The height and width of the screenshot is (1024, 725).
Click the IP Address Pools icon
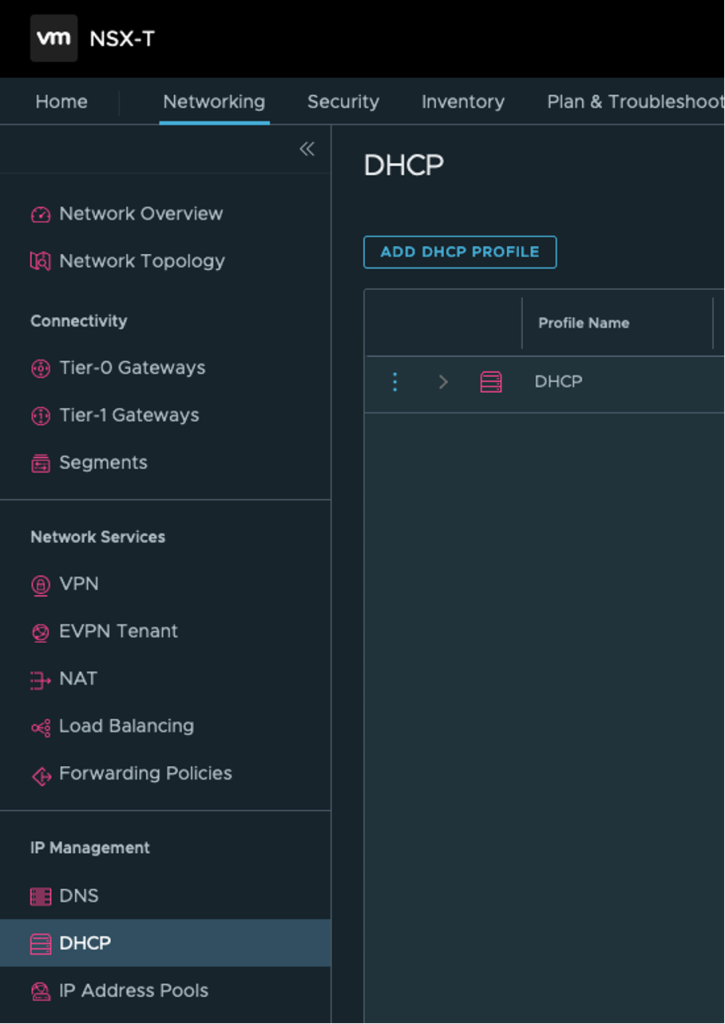coord(40,991)
